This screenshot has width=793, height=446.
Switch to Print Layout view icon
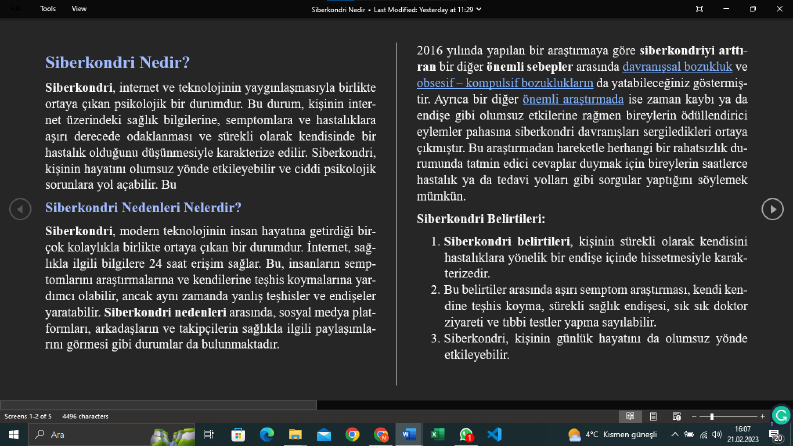tap(653, 416)
